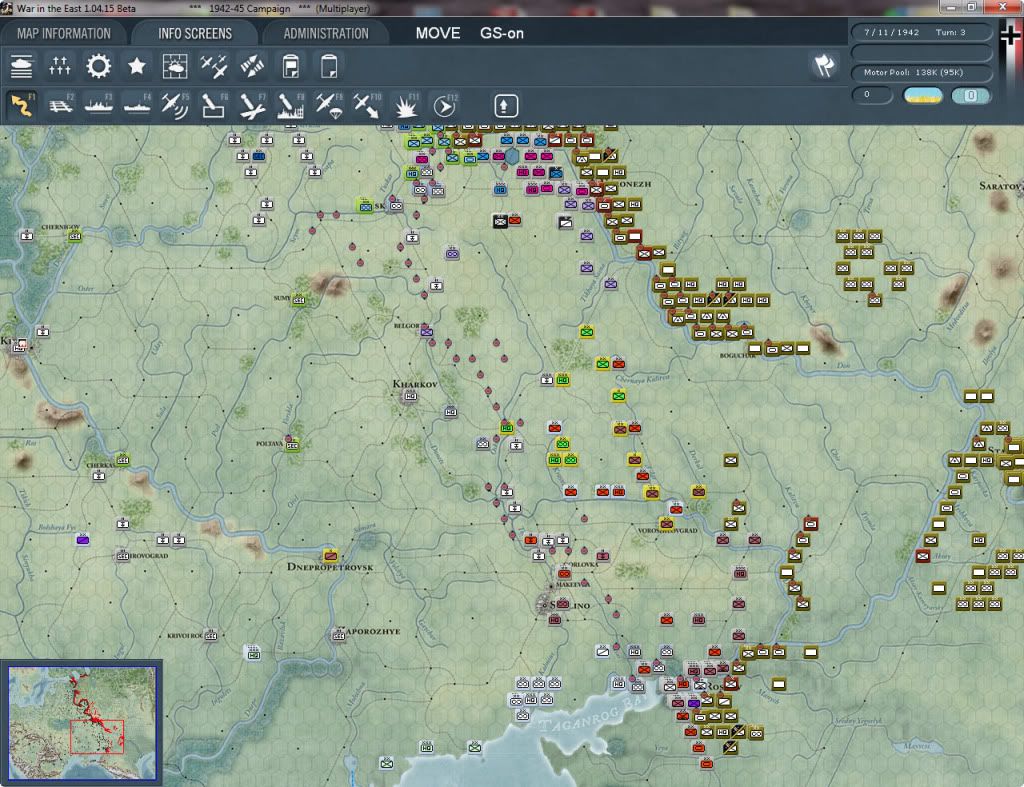Click the five-arrows reinforcements icon
1024x787 pixels.
coord(59,66)
